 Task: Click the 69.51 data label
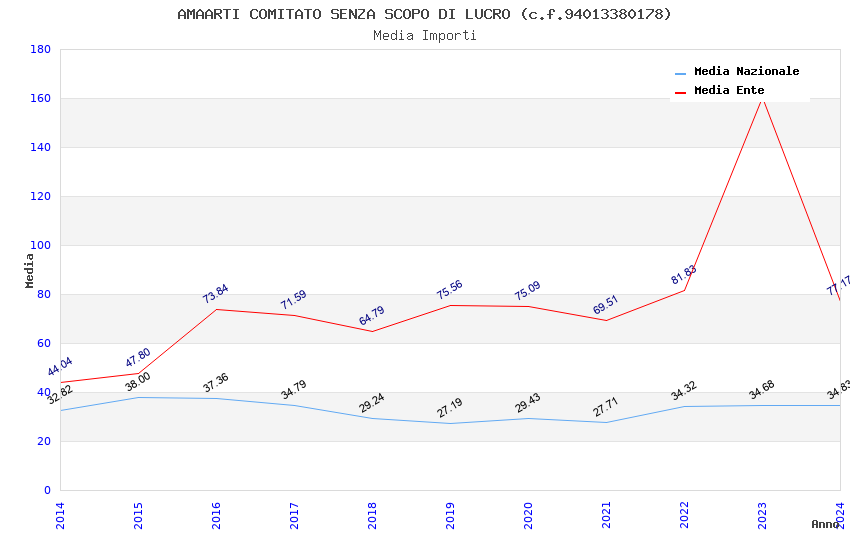[606, 305]
